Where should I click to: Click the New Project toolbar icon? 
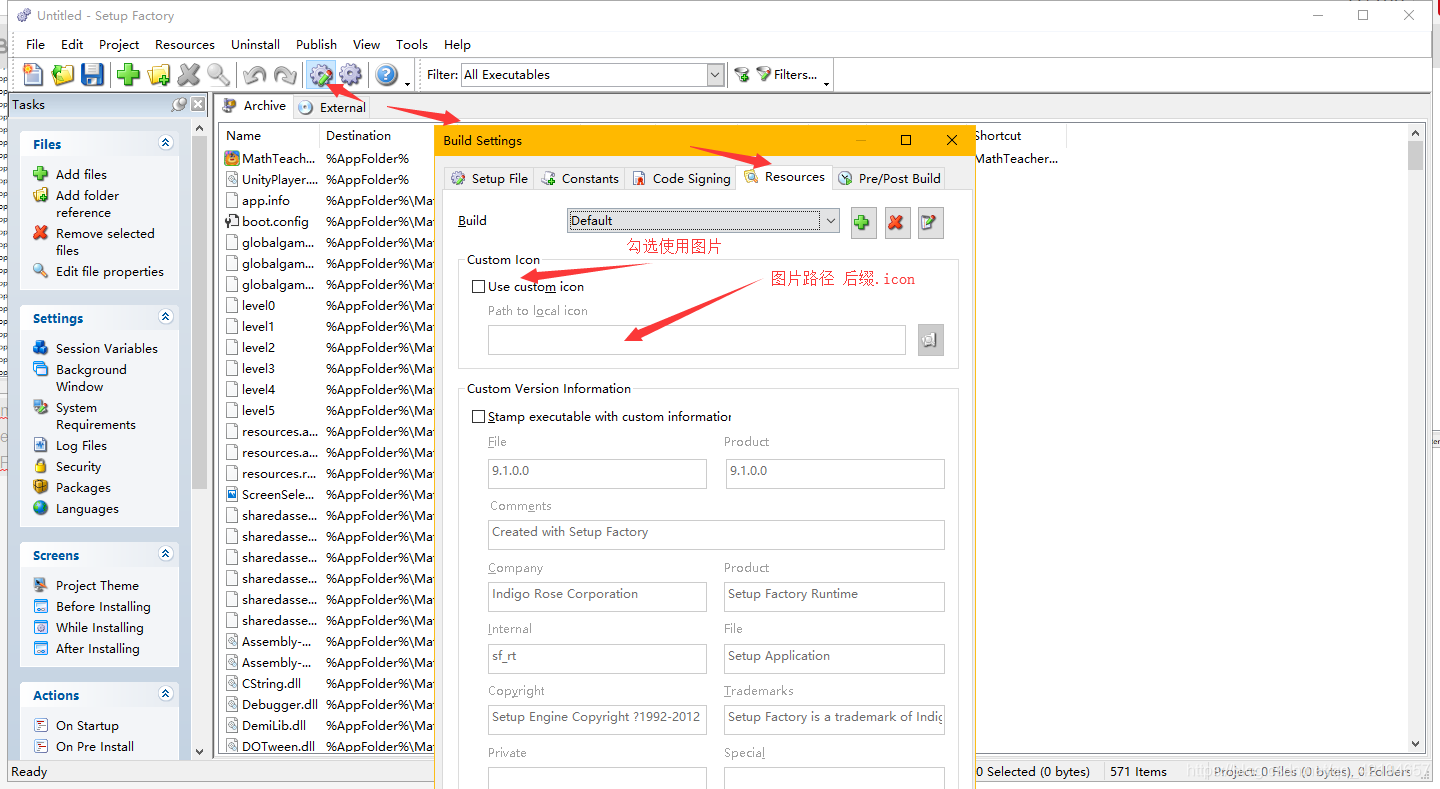coord(33,75)
